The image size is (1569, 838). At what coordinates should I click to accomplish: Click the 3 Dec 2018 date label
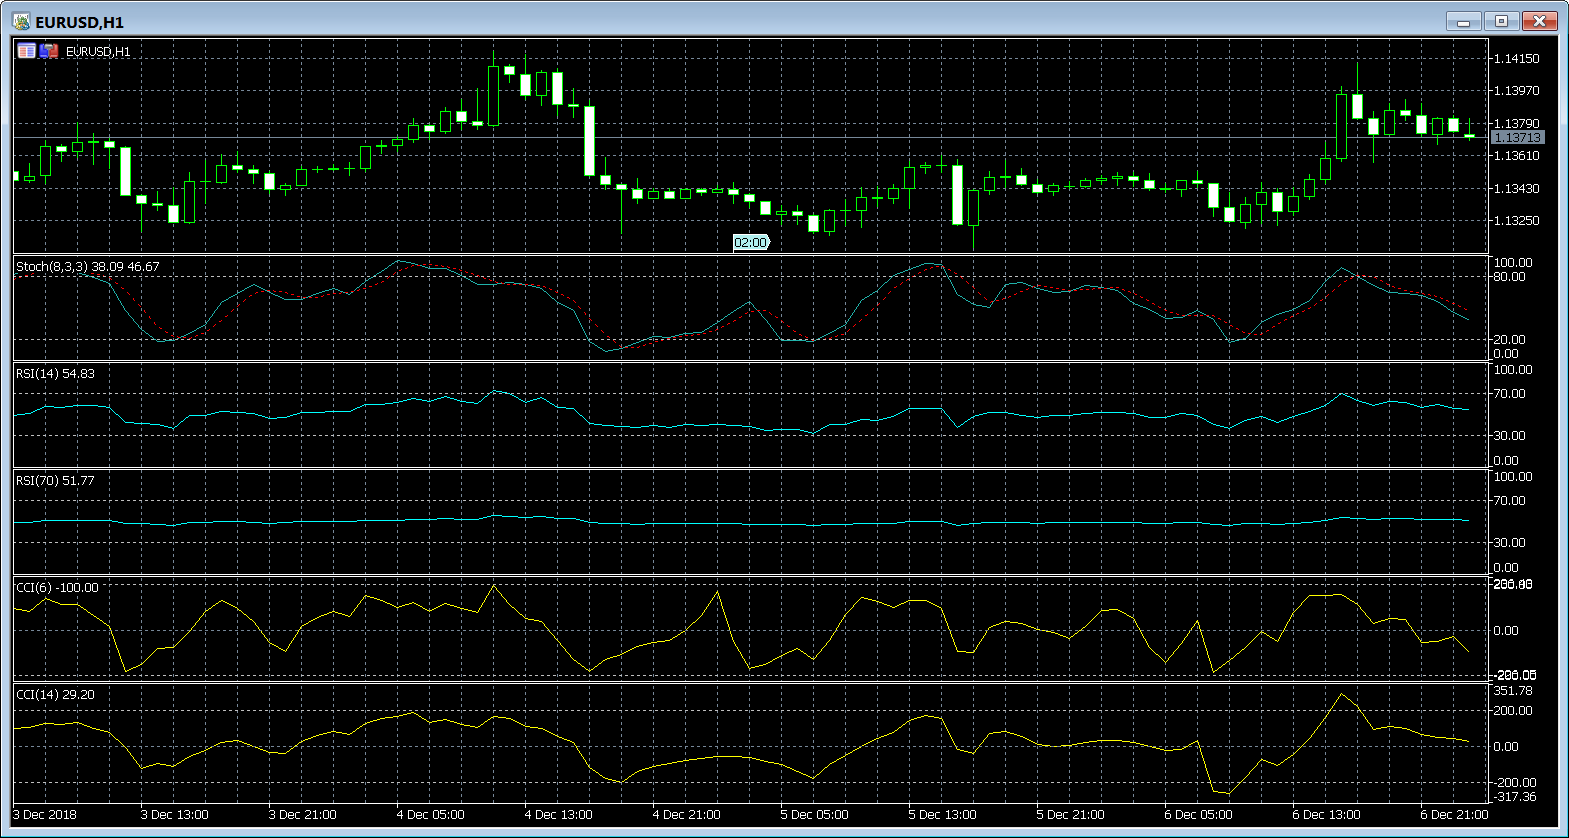(44, 815)
